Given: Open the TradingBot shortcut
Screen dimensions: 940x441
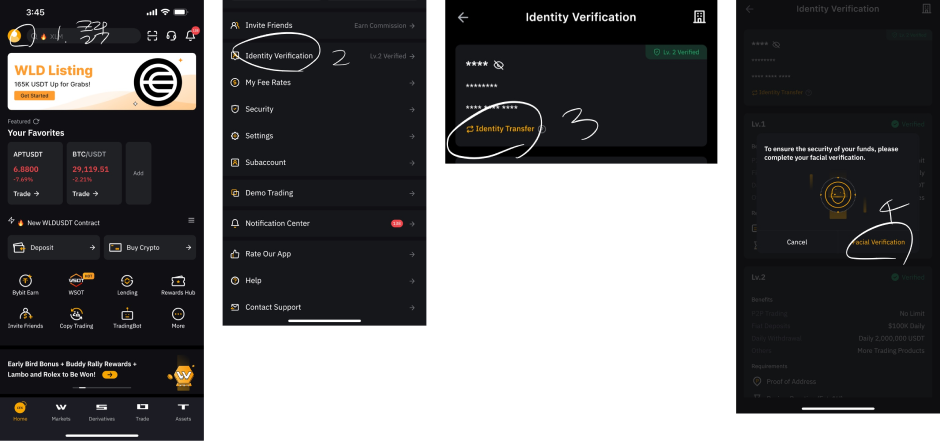Looking at the screenshot, I should [127, 318].
